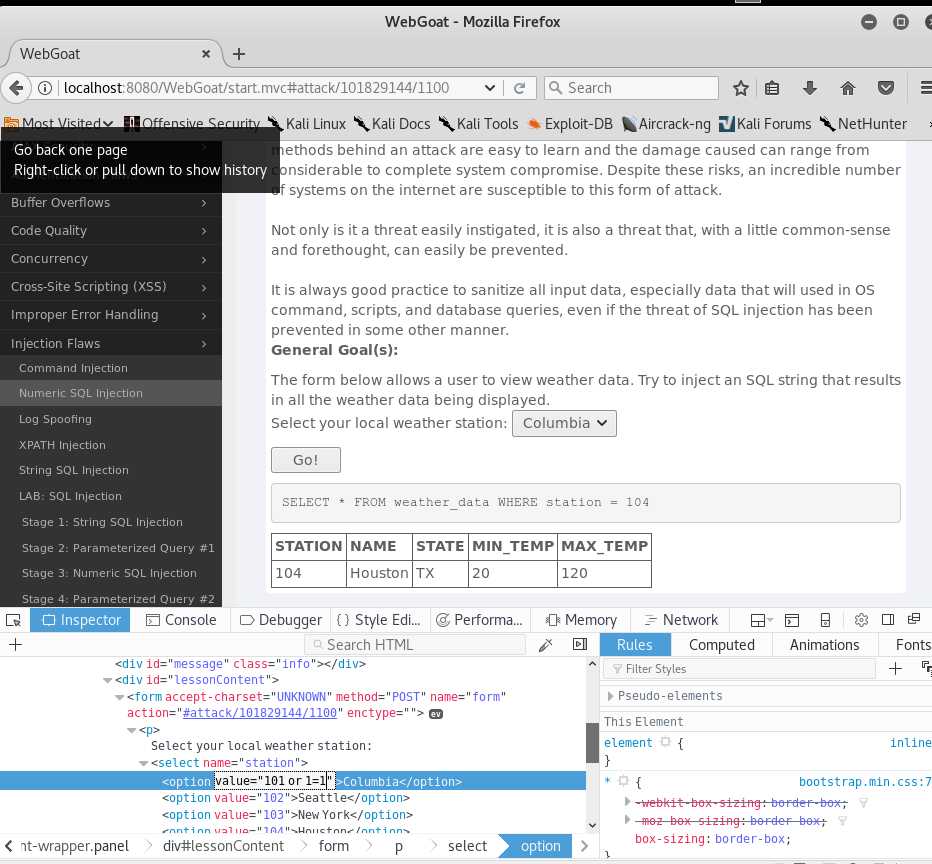Click the 'ev' event listener badge on form
932x864 pixels.
[x=436, y=714]
